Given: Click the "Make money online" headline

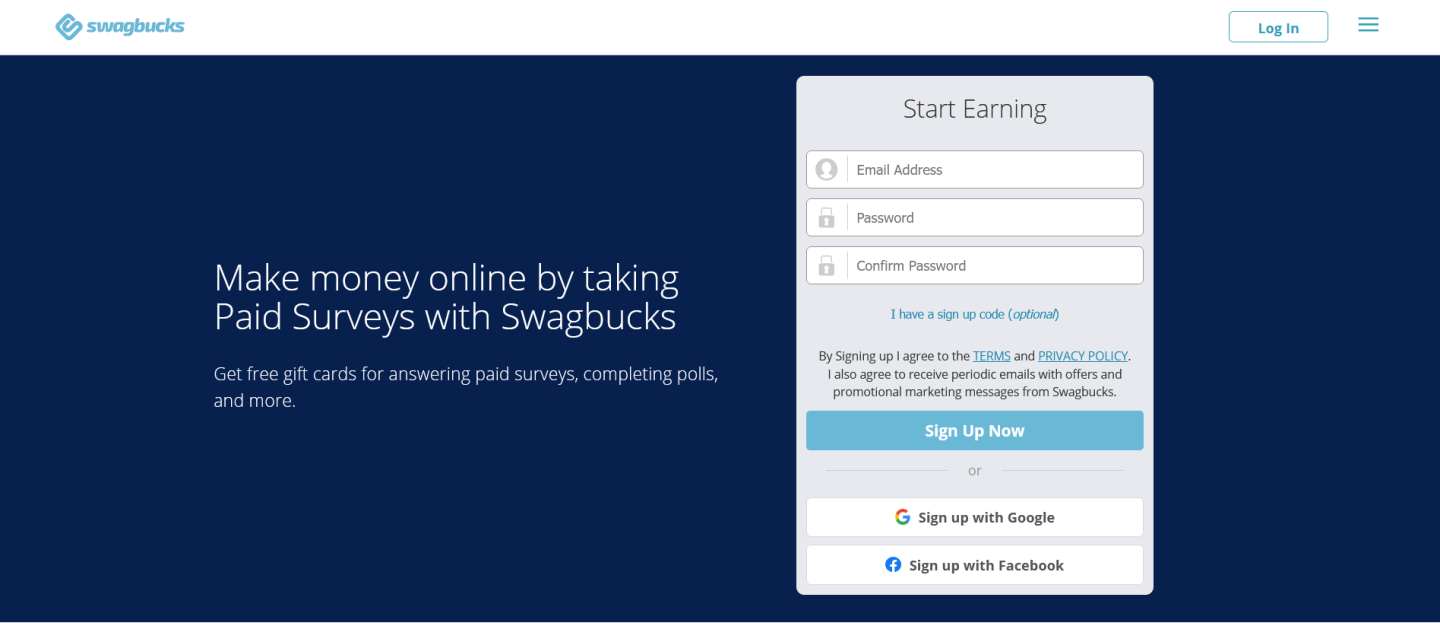Looking at the screenshot, I should click(446, 297).
